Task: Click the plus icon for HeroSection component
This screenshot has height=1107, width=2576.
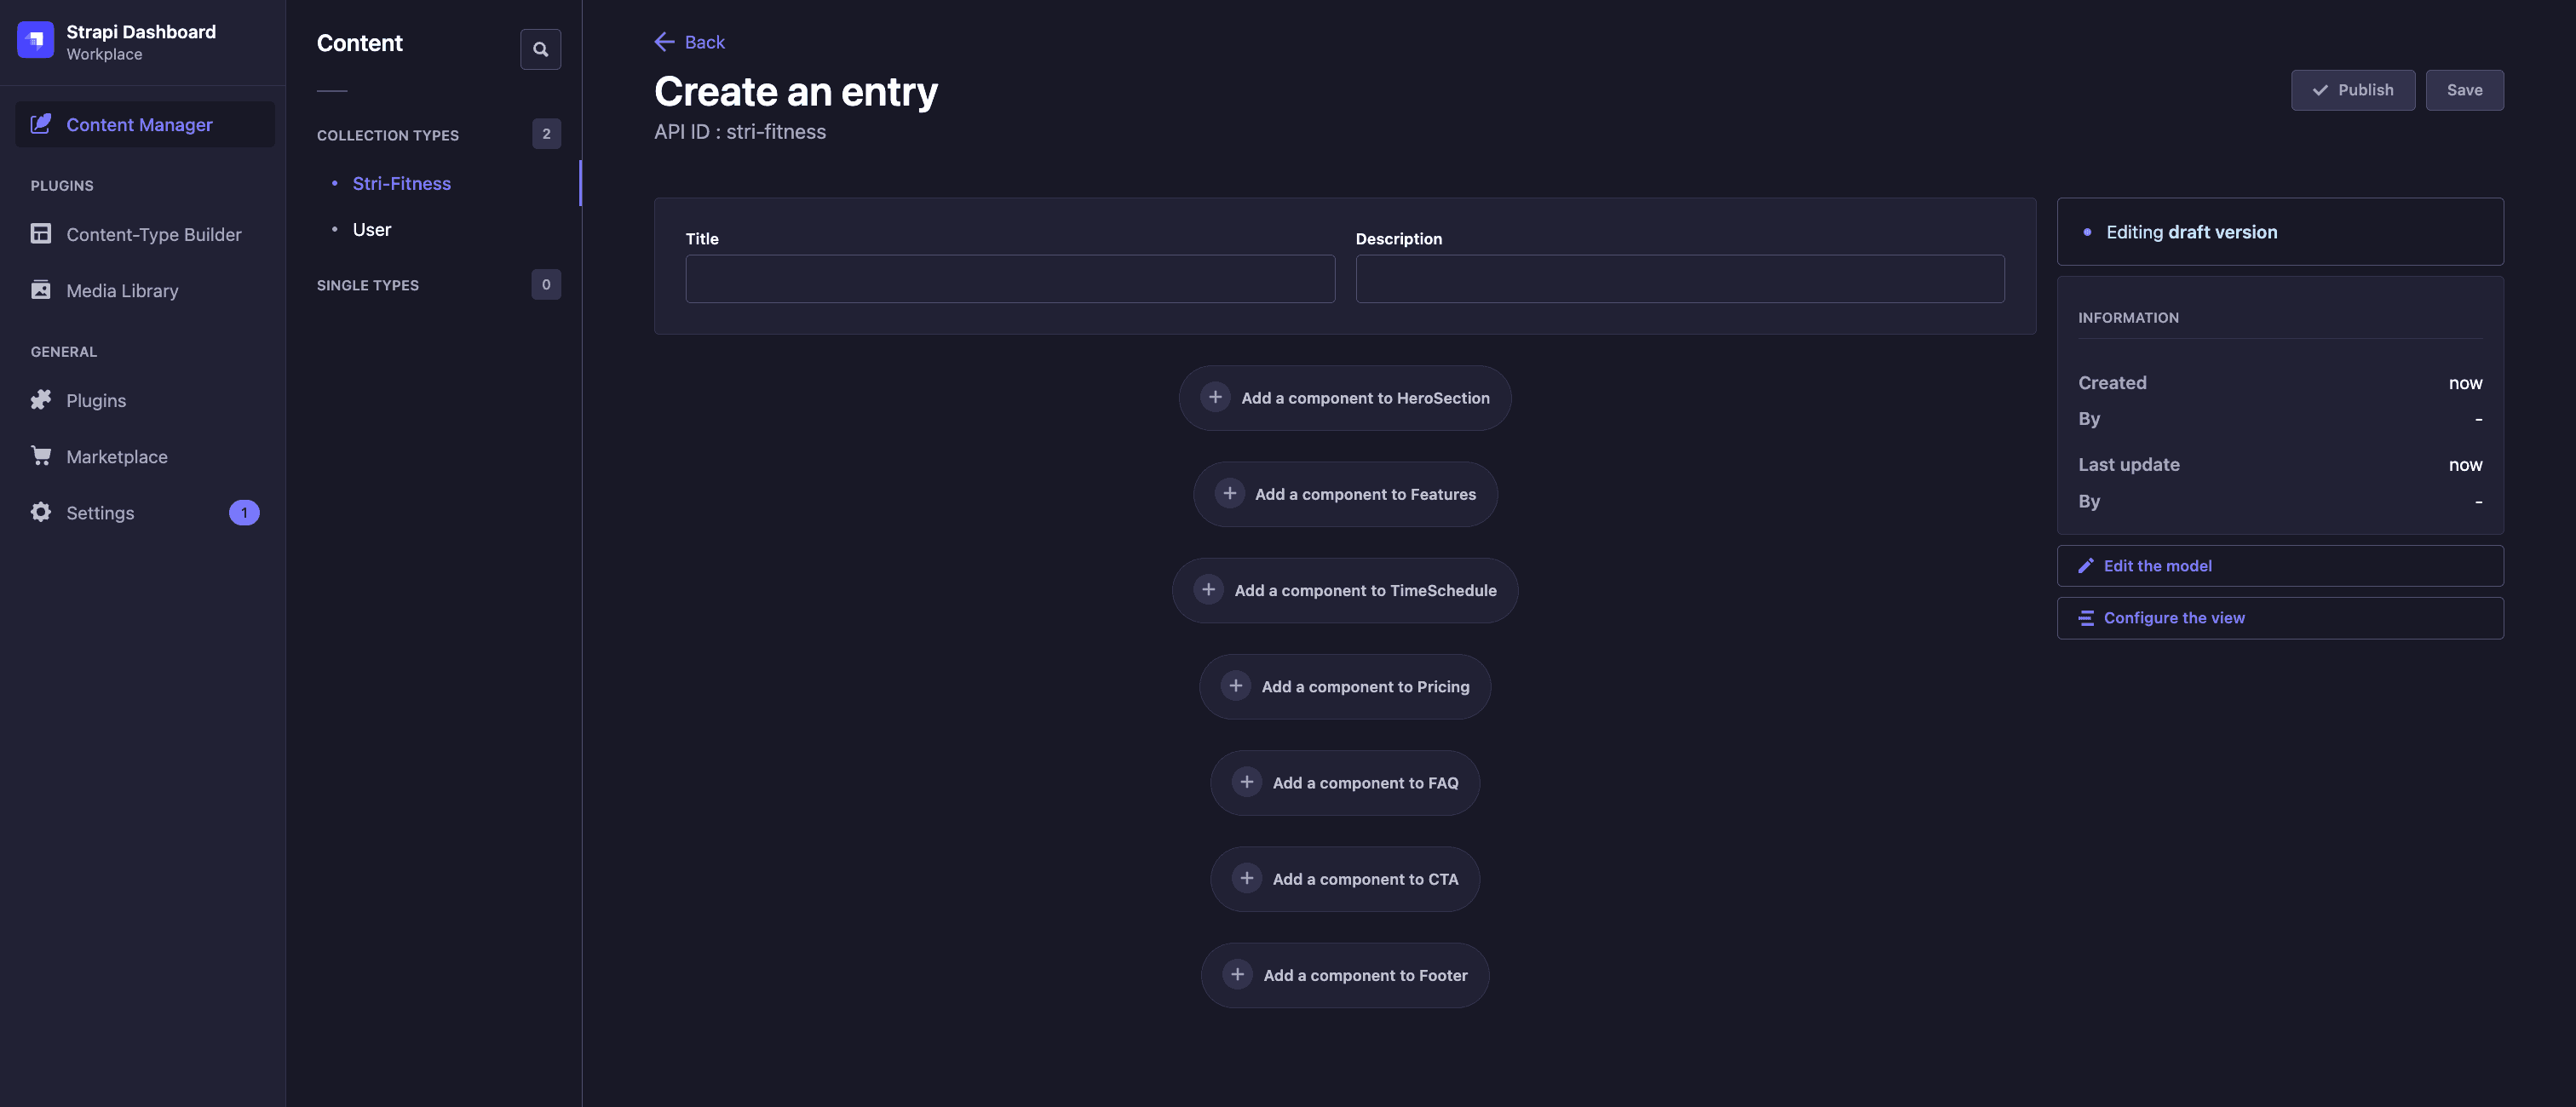Action: (1215, 397)
